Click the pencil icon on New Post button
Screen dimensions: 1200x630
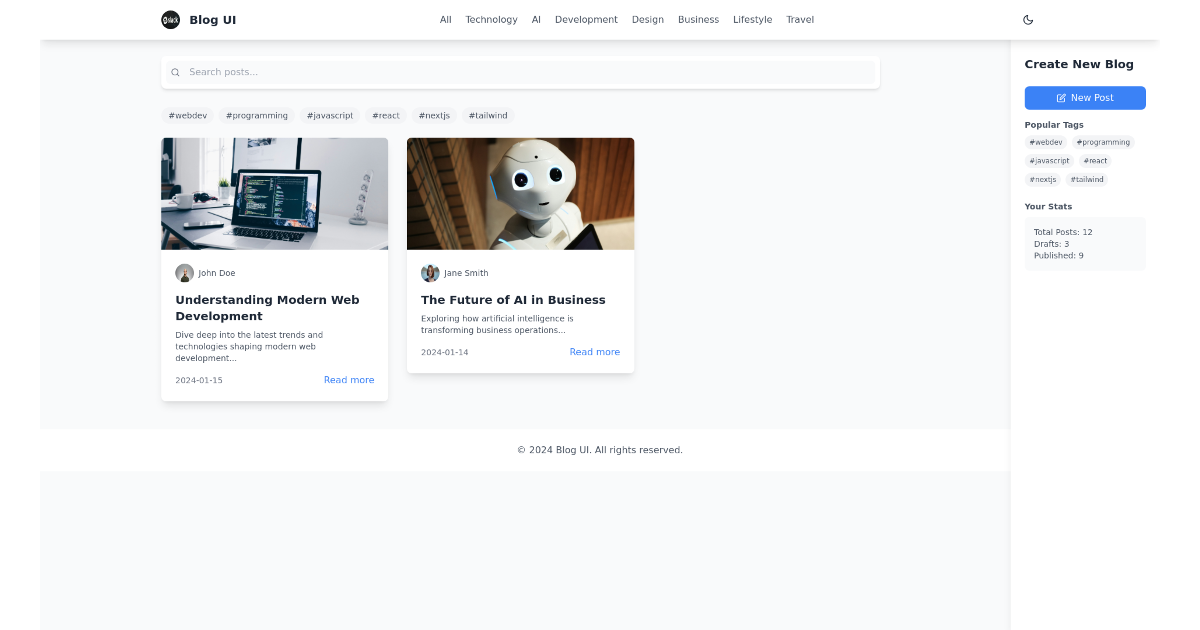1060,97
